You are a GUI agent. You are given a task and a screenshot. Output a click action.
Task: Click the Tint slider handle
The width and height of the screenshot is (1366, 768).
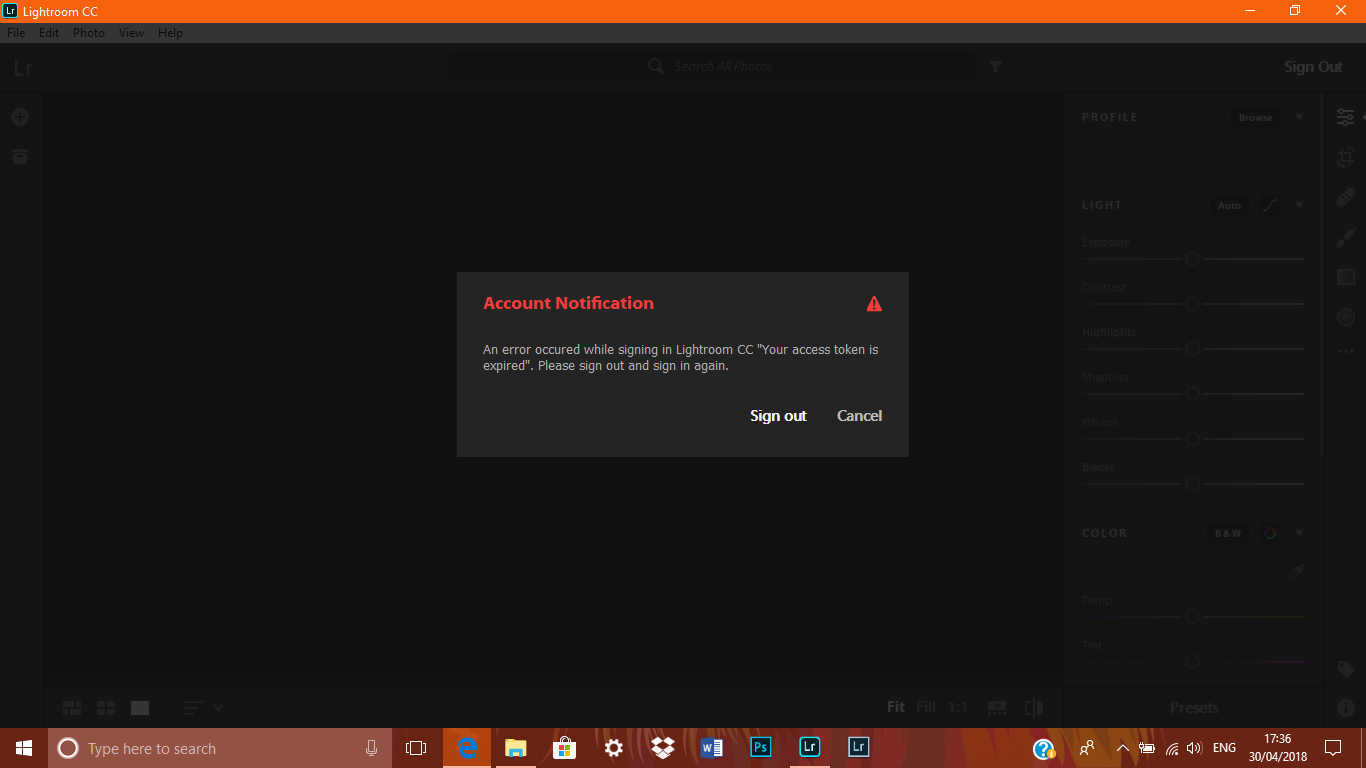tap(1192, 661)
